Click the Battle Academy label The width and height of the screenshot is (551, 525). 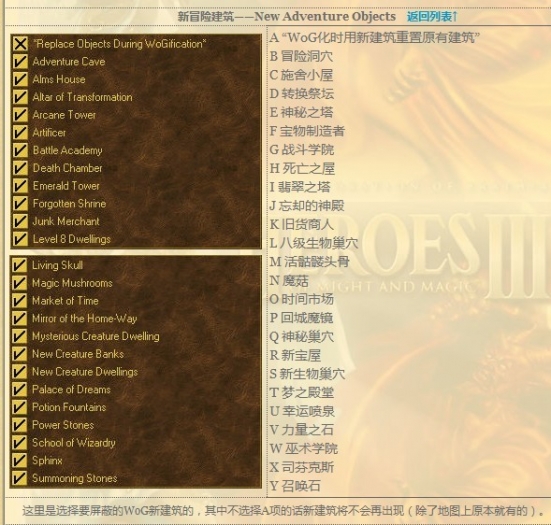67,150
